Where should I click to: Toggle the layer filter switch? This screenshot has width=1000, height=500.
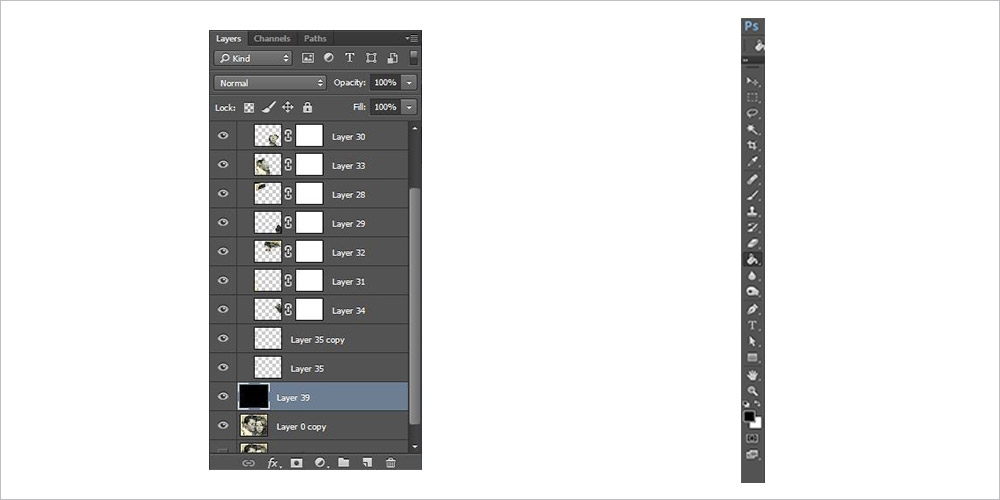(x=414, y=57)
